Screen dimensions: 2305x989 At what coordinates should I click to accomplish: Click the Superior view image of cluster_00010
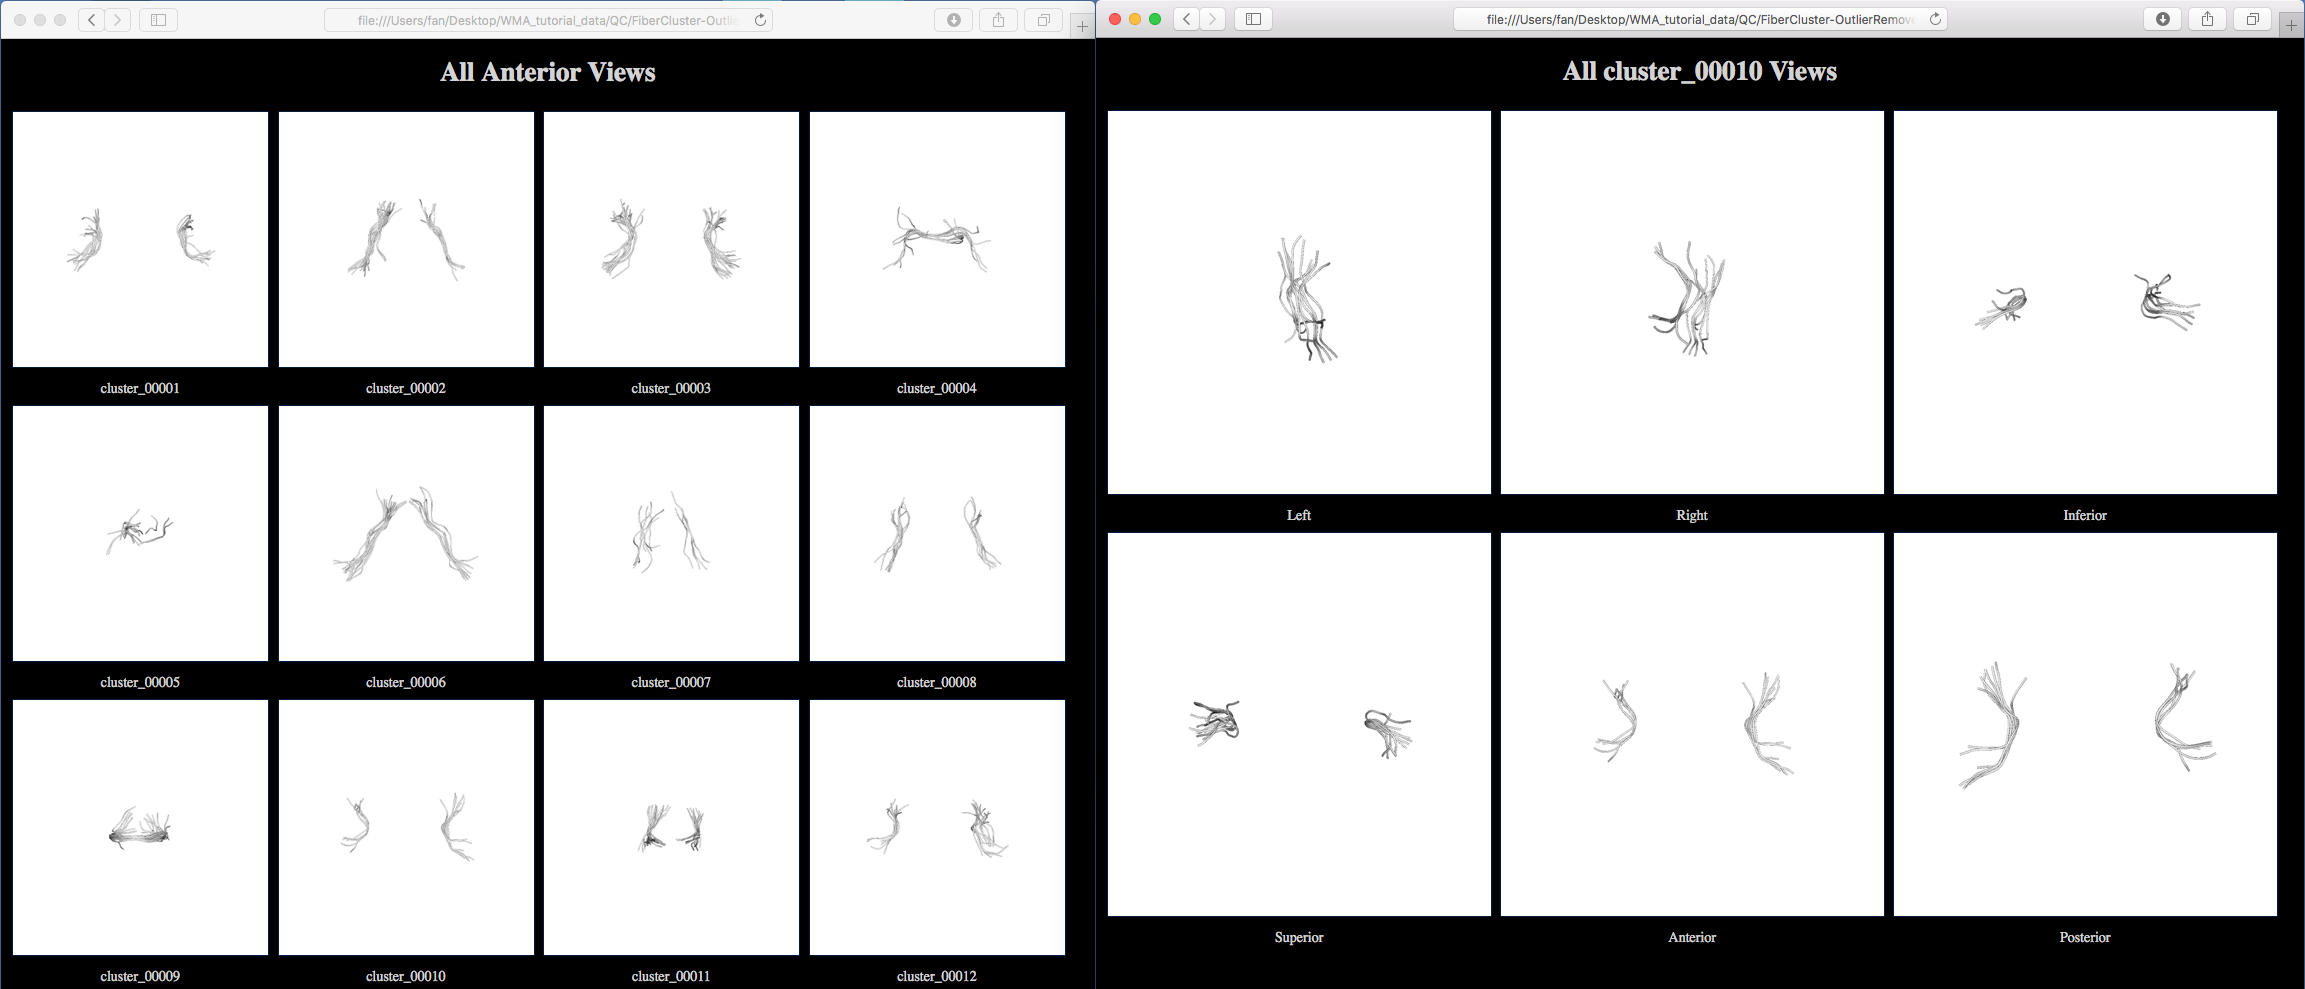[x=1299, y=724]
